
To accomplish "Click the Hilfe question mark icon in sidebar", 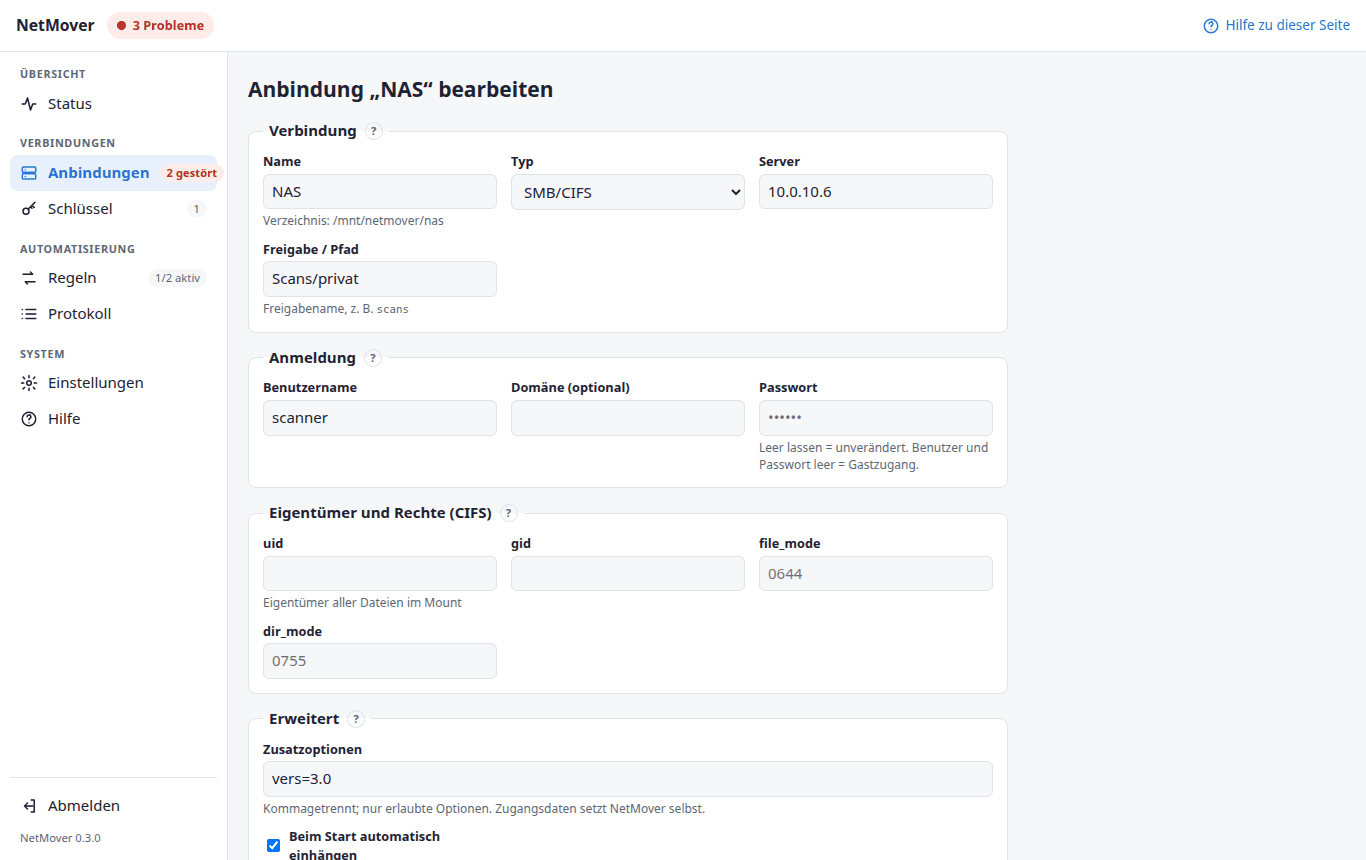I will coord(29,419).
